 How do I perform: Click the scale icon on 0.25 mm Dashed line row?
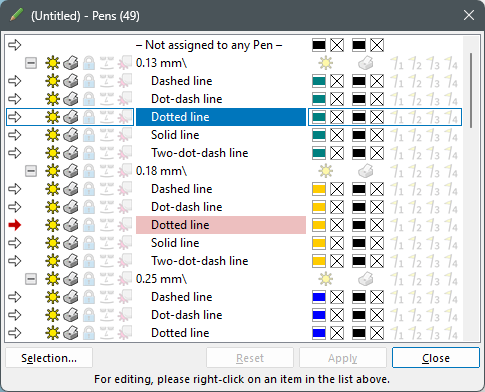107,297
